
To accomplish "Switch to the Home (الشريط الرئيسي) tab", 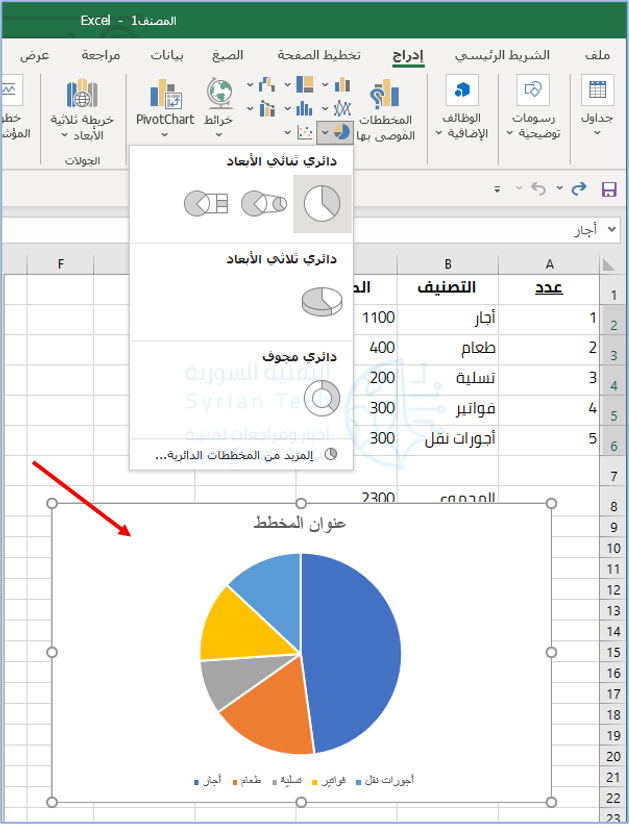I will coord(502,55).
